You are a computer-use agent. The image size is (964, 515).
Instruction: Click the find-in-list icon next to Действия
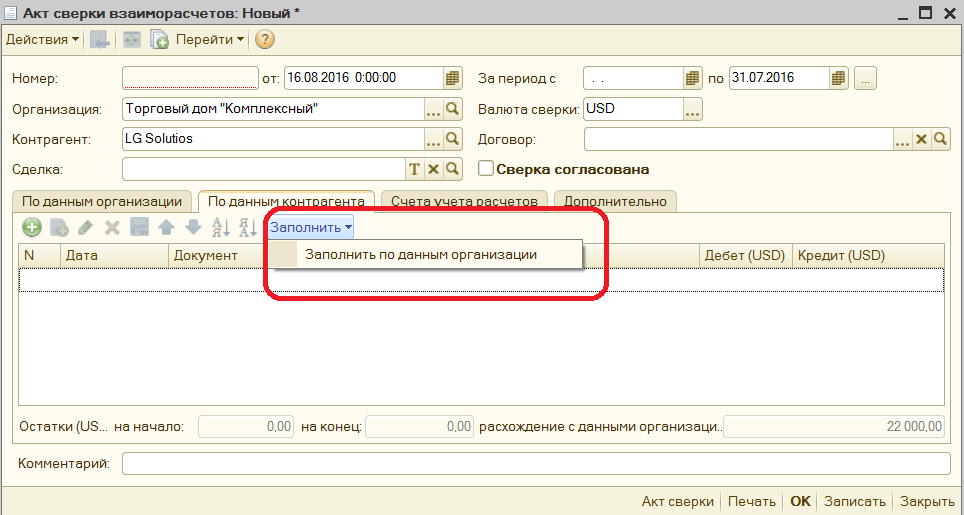point(100,40)
